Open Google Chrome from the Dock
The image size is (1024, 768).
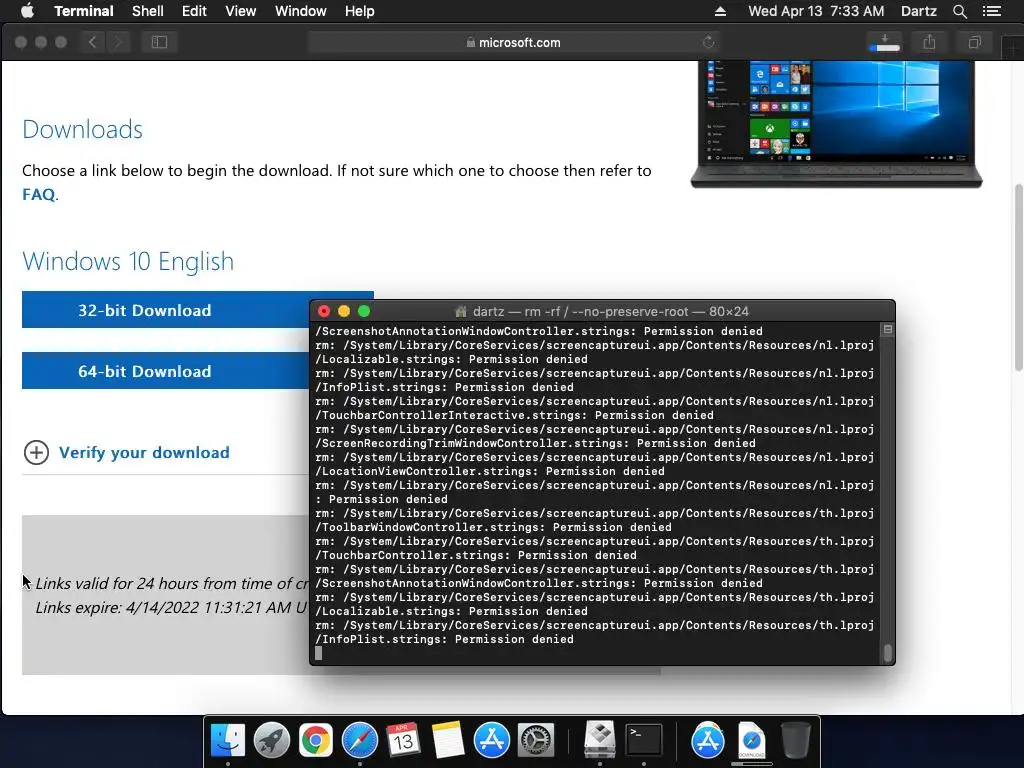click(x=315, y=741)
